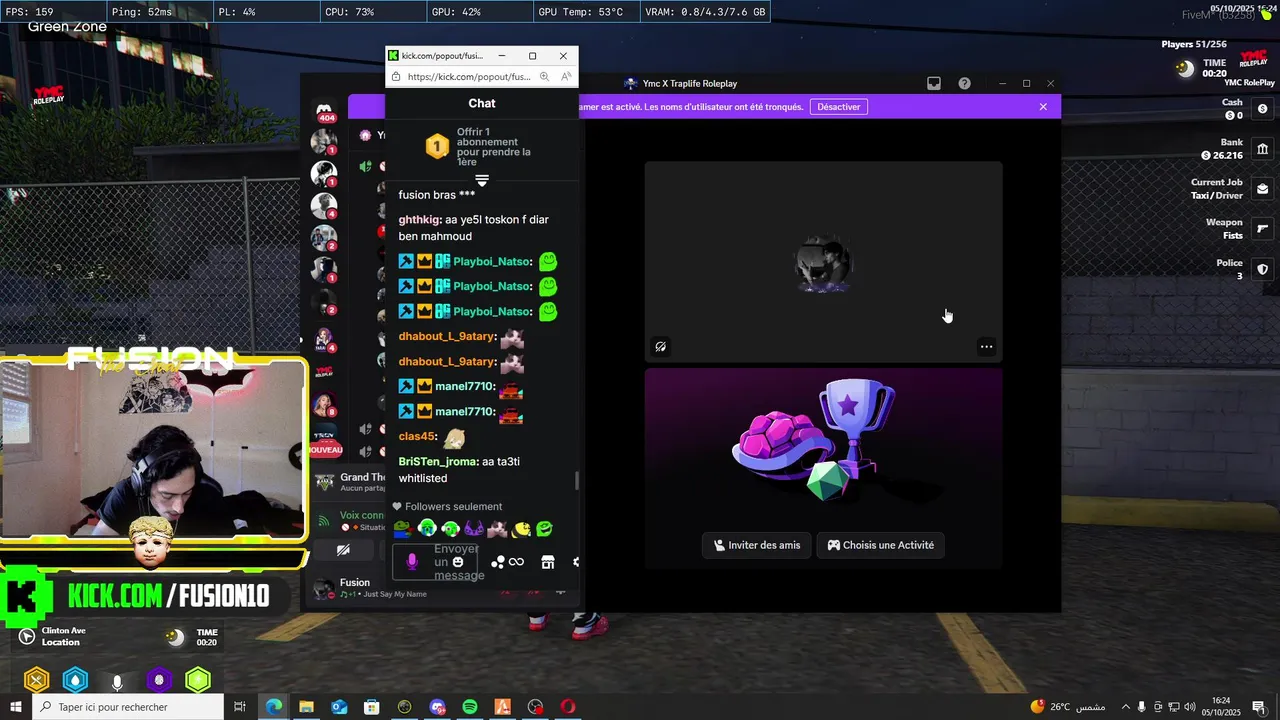This screenshot has width=1280, height=720.
Task: Expand the Kick chat leaderboard arrow
Action: (482, 180)
